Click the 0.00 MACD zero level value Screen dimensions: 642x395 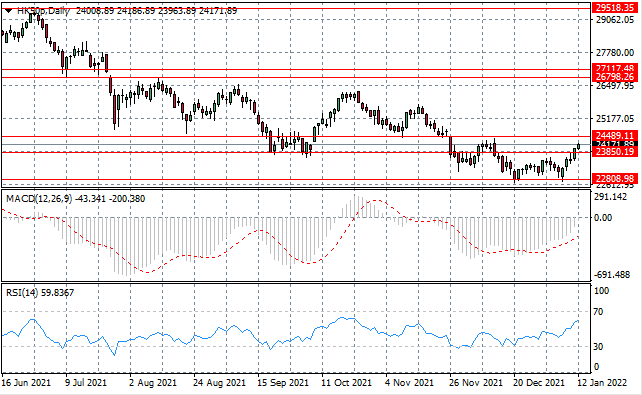tap(603, 217)
